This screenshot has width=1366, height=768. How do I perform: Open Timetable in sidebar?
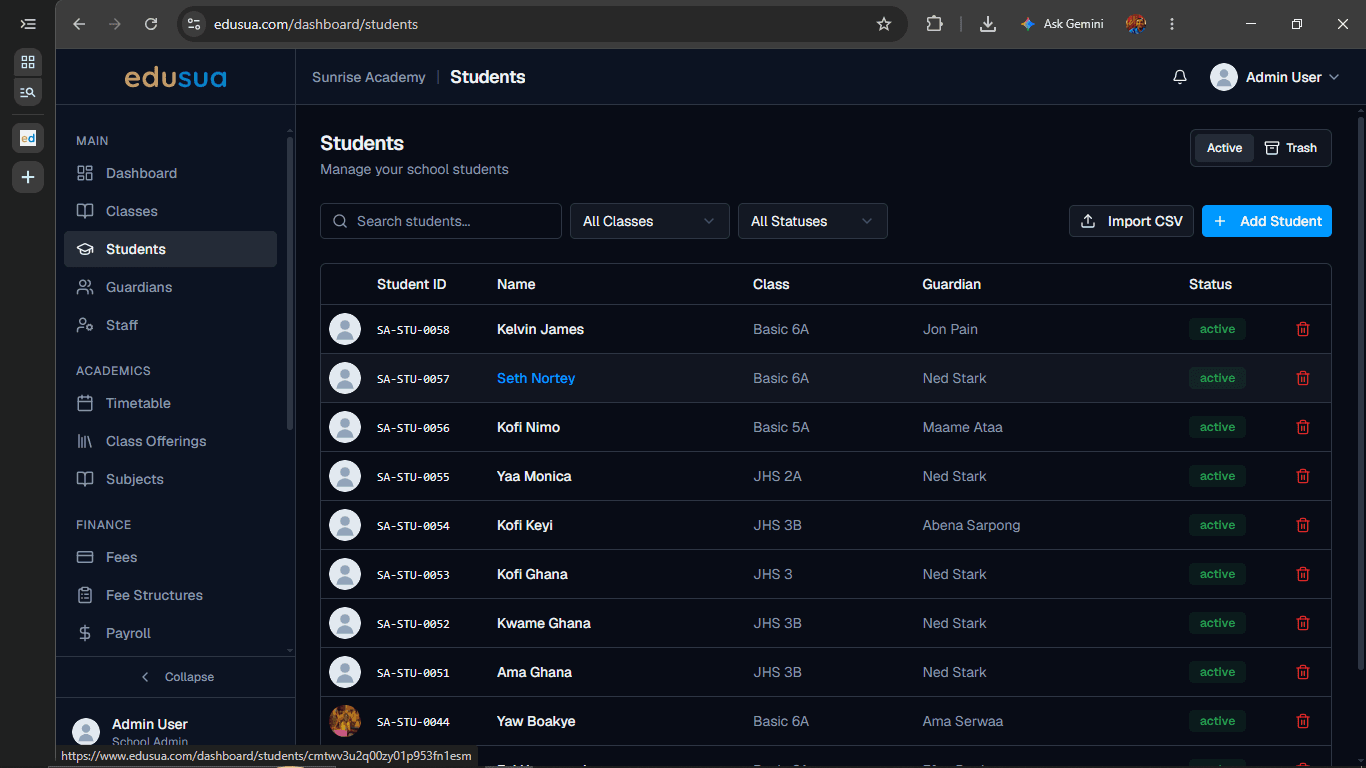170,403
